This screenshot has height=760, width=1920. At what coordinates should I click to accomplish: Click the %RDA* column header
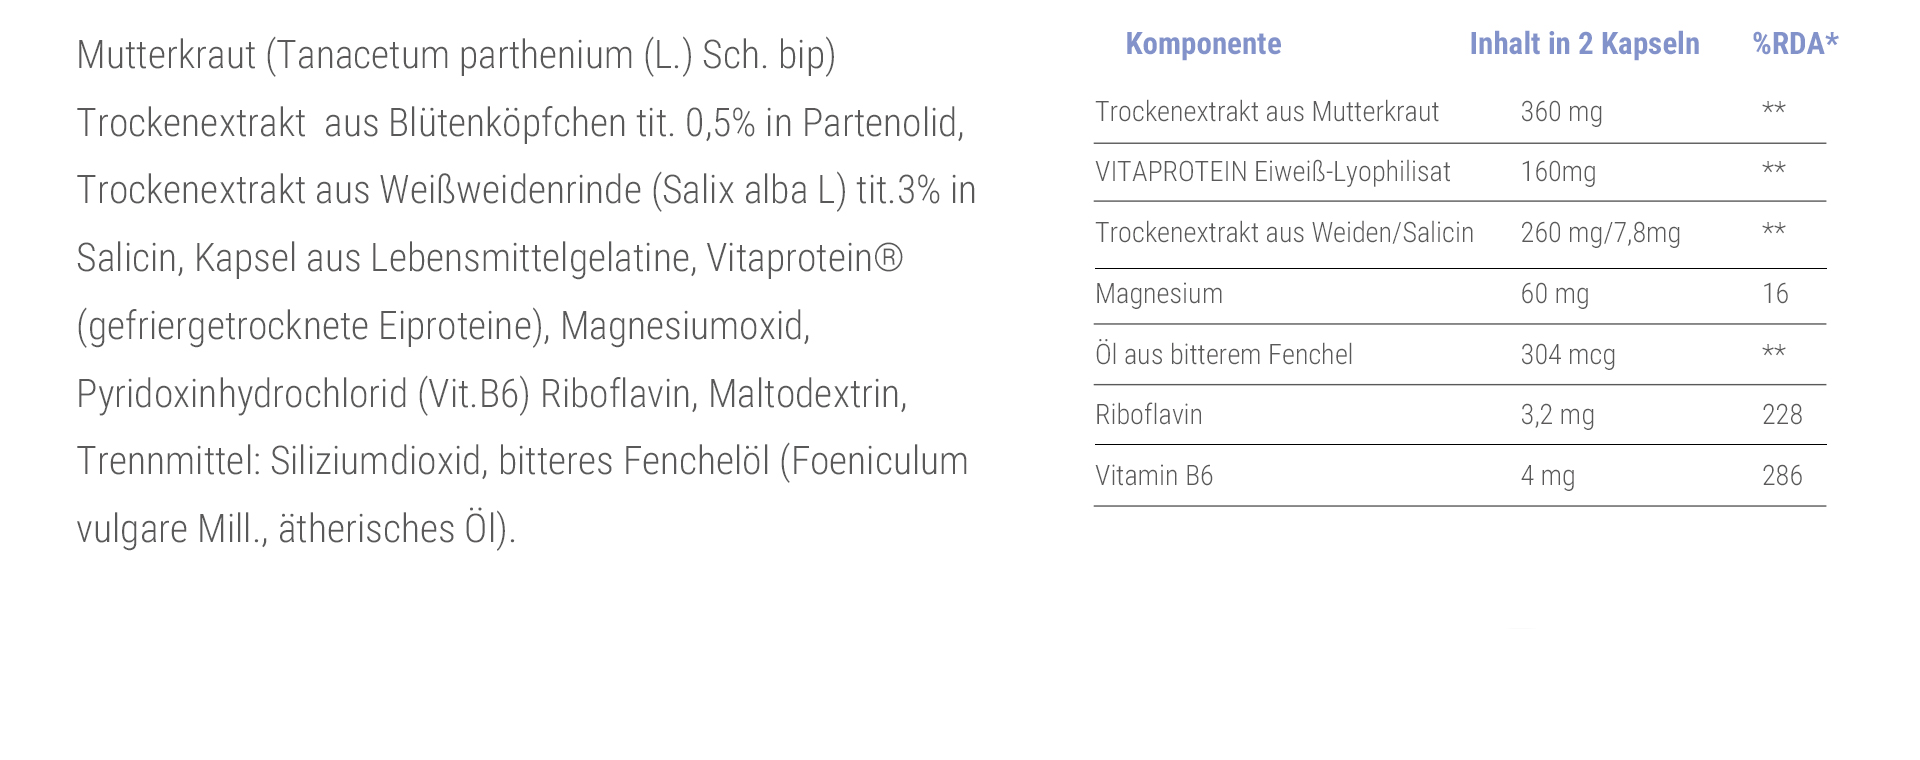(1795, 44)
